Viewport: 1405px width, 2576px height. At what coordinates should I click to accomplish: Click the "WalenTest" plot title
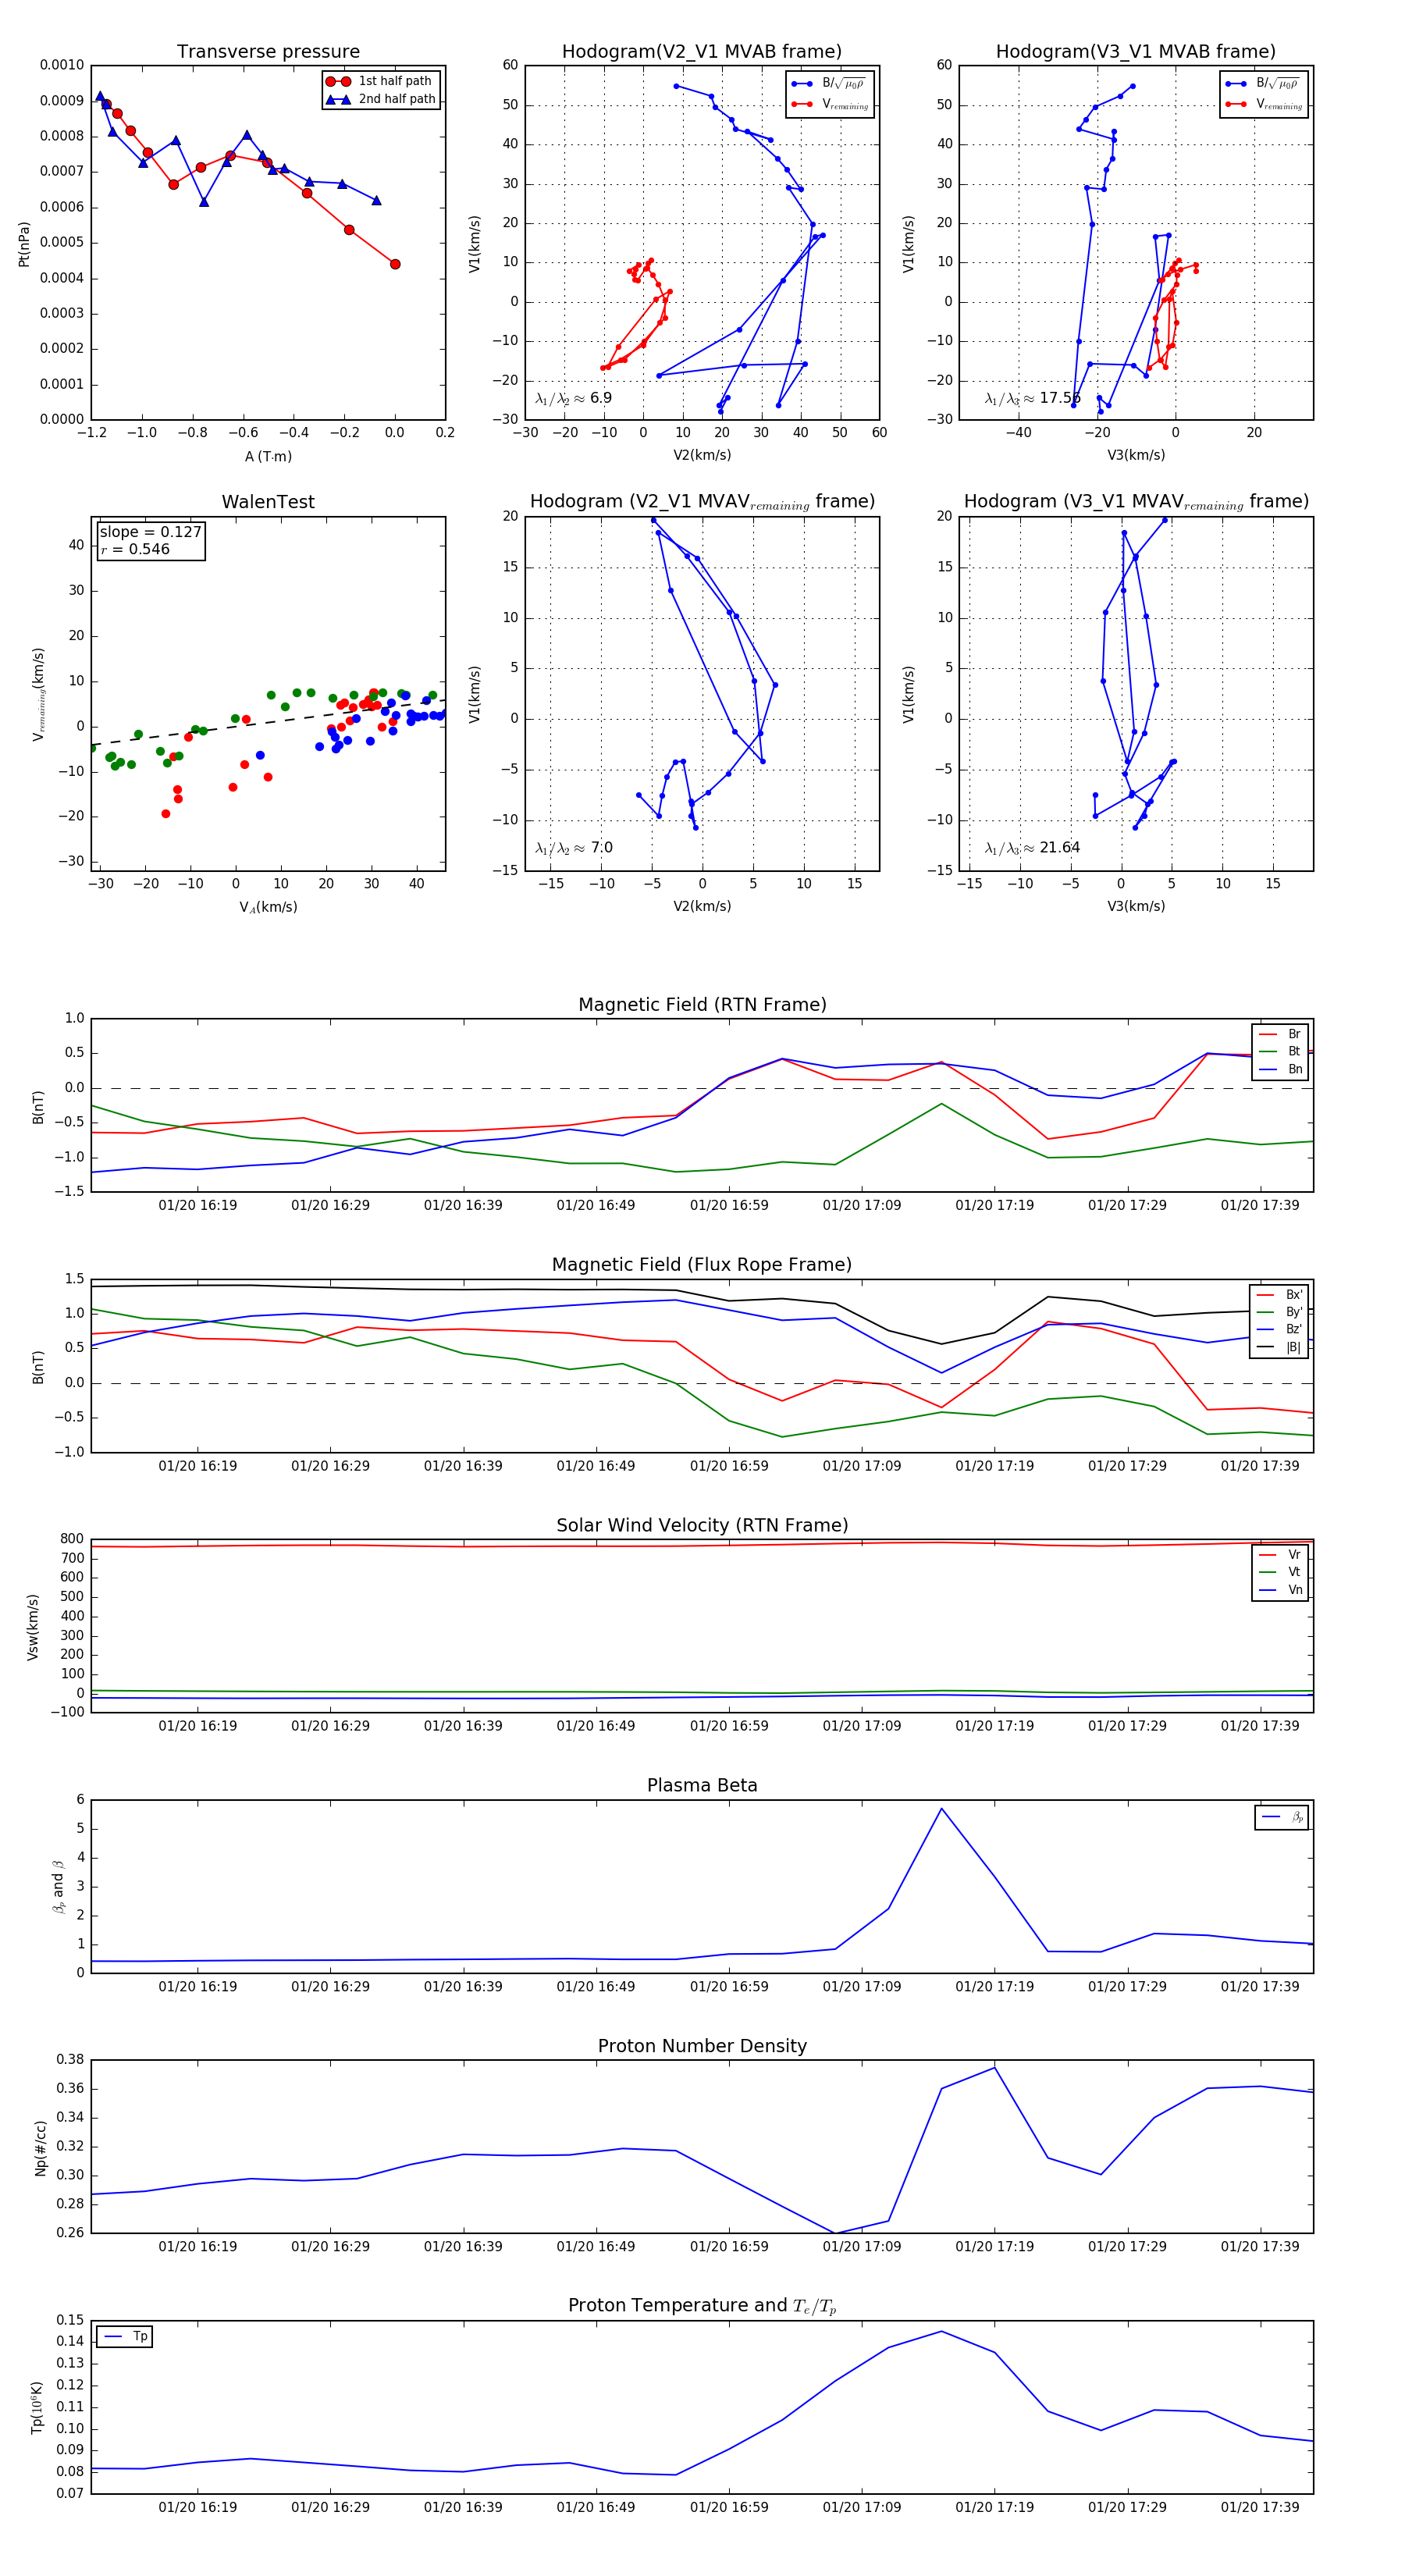coord(268,502)
